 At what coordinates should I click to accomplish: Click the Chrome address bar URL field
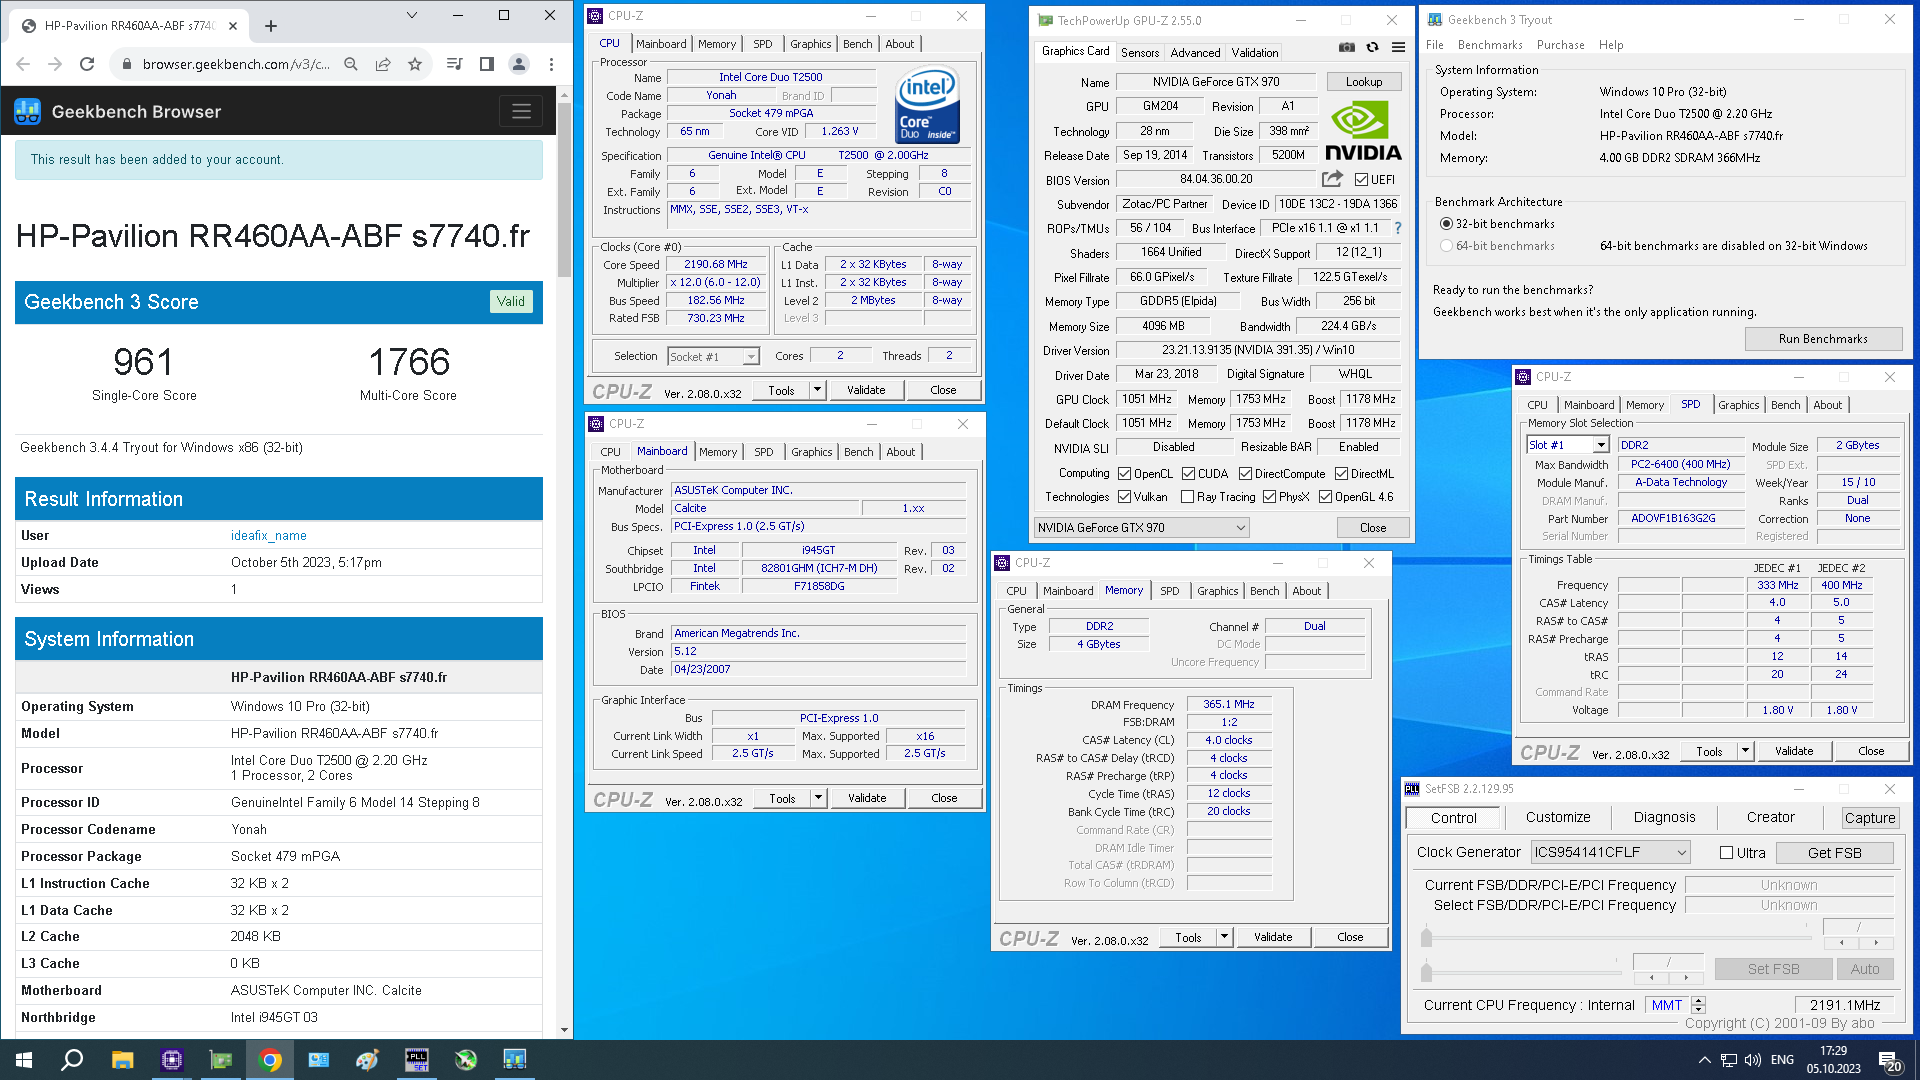236,64
